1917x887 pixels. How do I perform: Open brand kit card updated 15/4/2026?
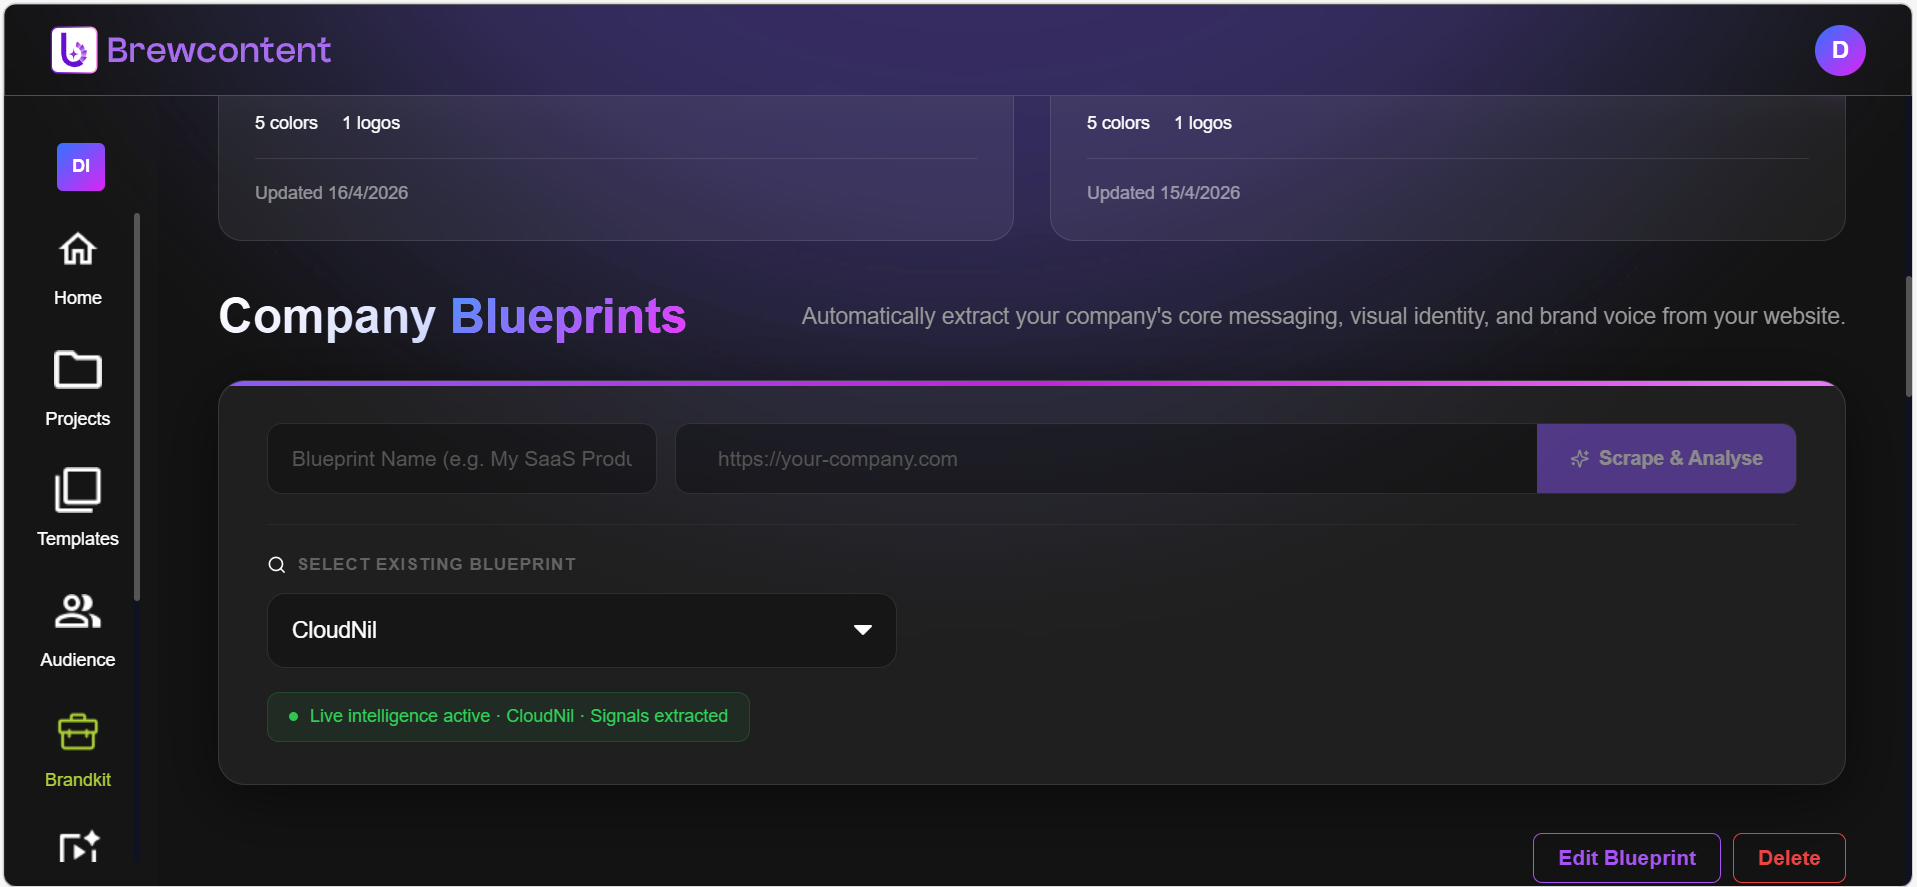(x=1448, y=168)
